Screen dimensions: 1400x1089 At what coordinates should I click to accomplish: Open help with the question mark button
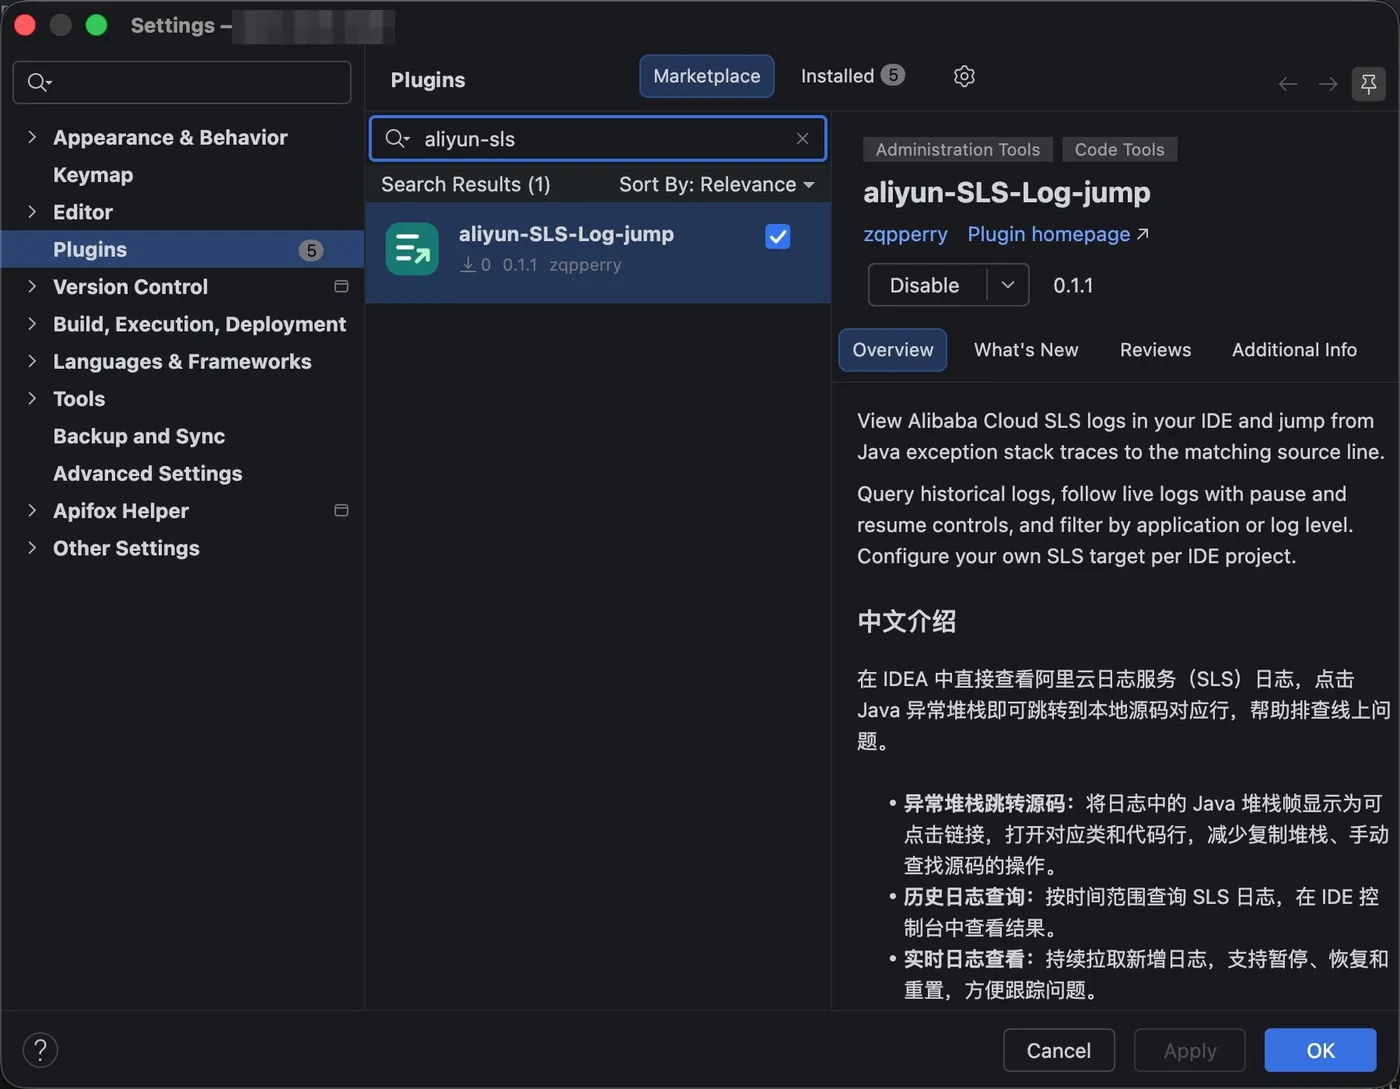point(40,1050)
